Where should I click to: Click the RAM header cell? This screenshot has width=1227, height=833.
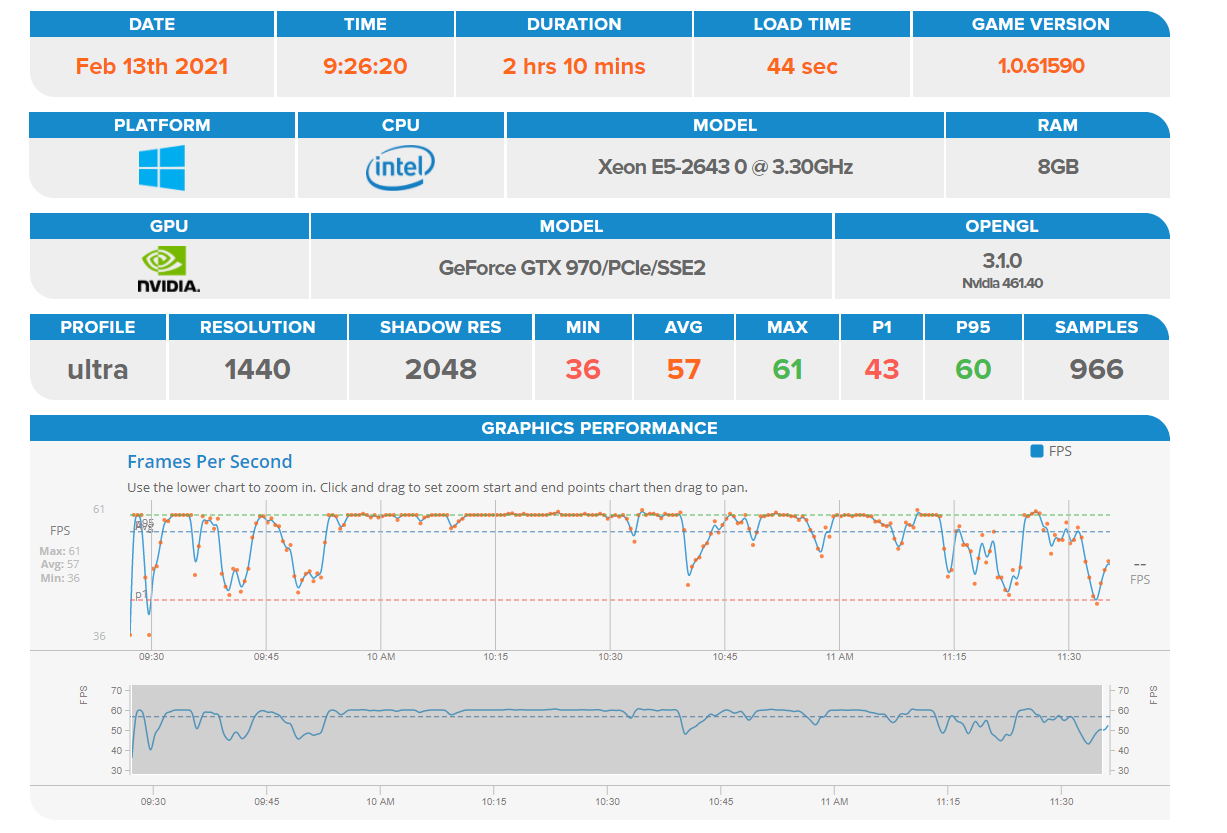pyautogui.click(x=1057, y=125)
